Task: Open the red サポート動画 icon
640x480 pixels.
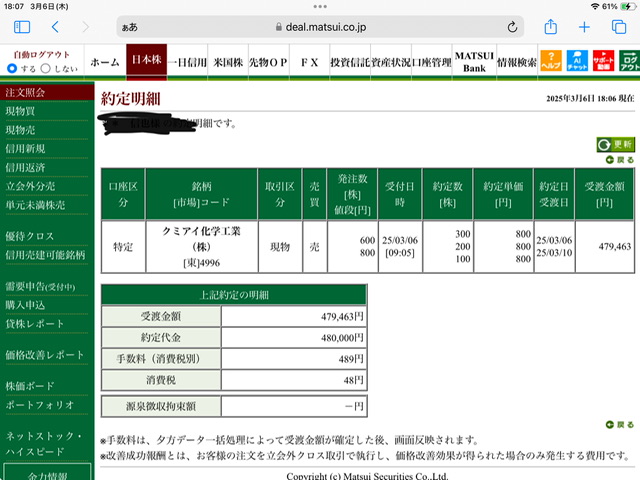Action: [x=603, y=61]
